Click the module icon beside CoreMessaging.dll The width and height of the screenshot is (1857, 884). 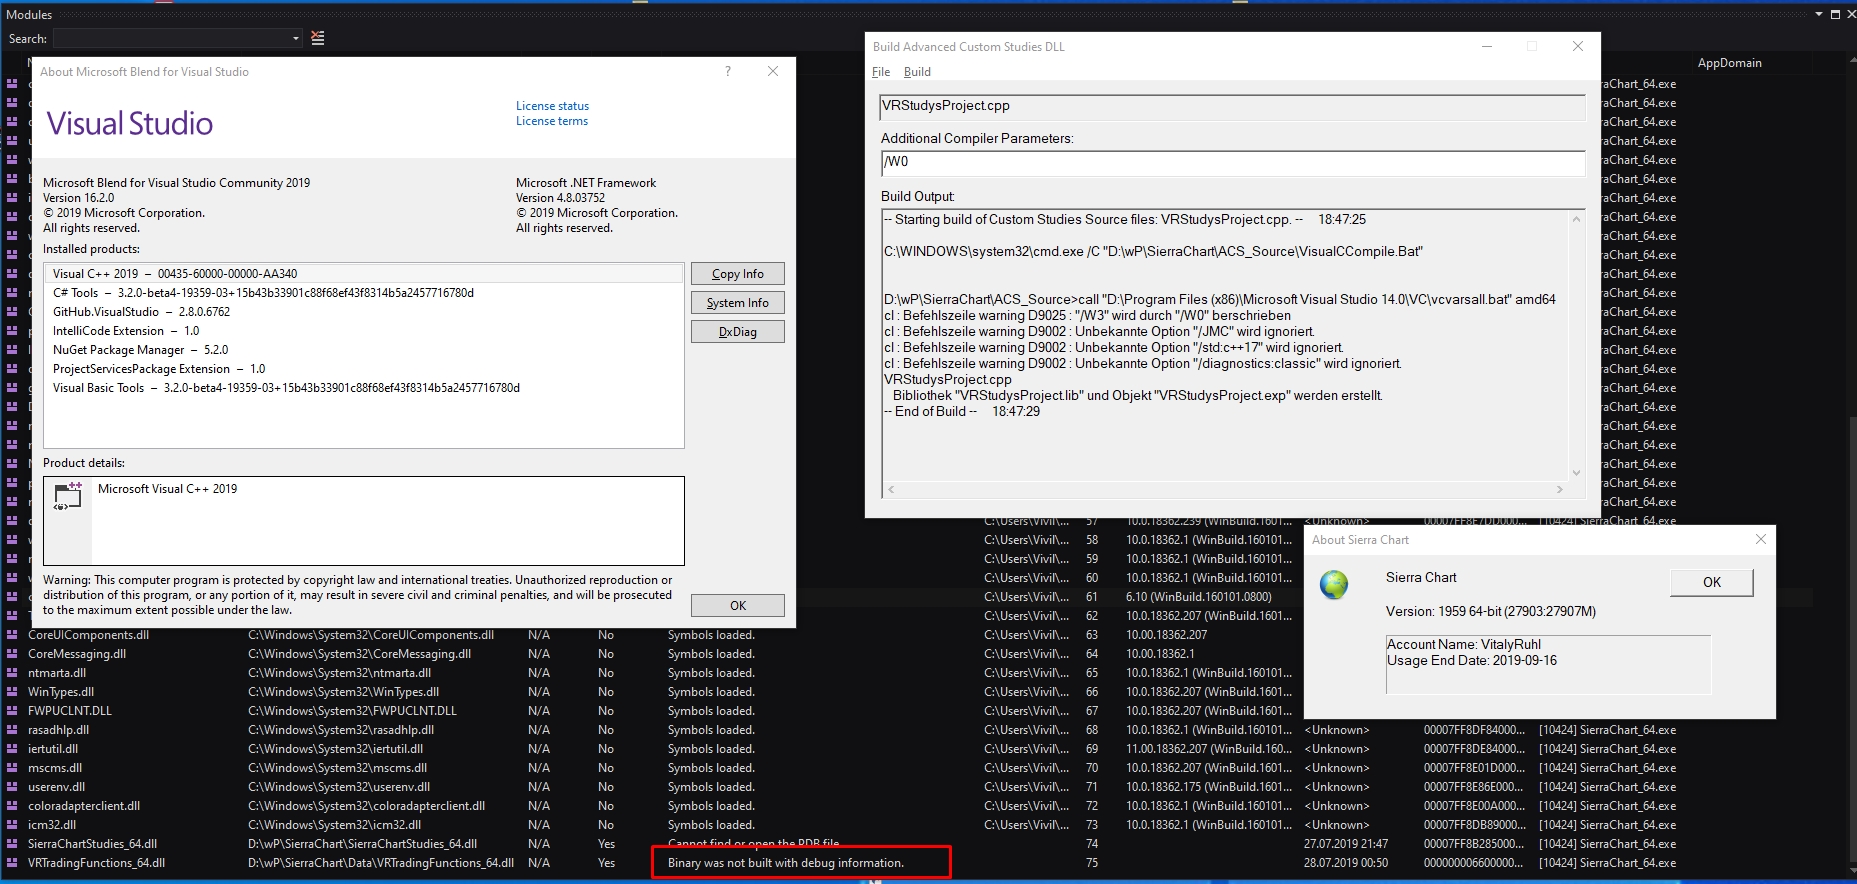[12, 654]
